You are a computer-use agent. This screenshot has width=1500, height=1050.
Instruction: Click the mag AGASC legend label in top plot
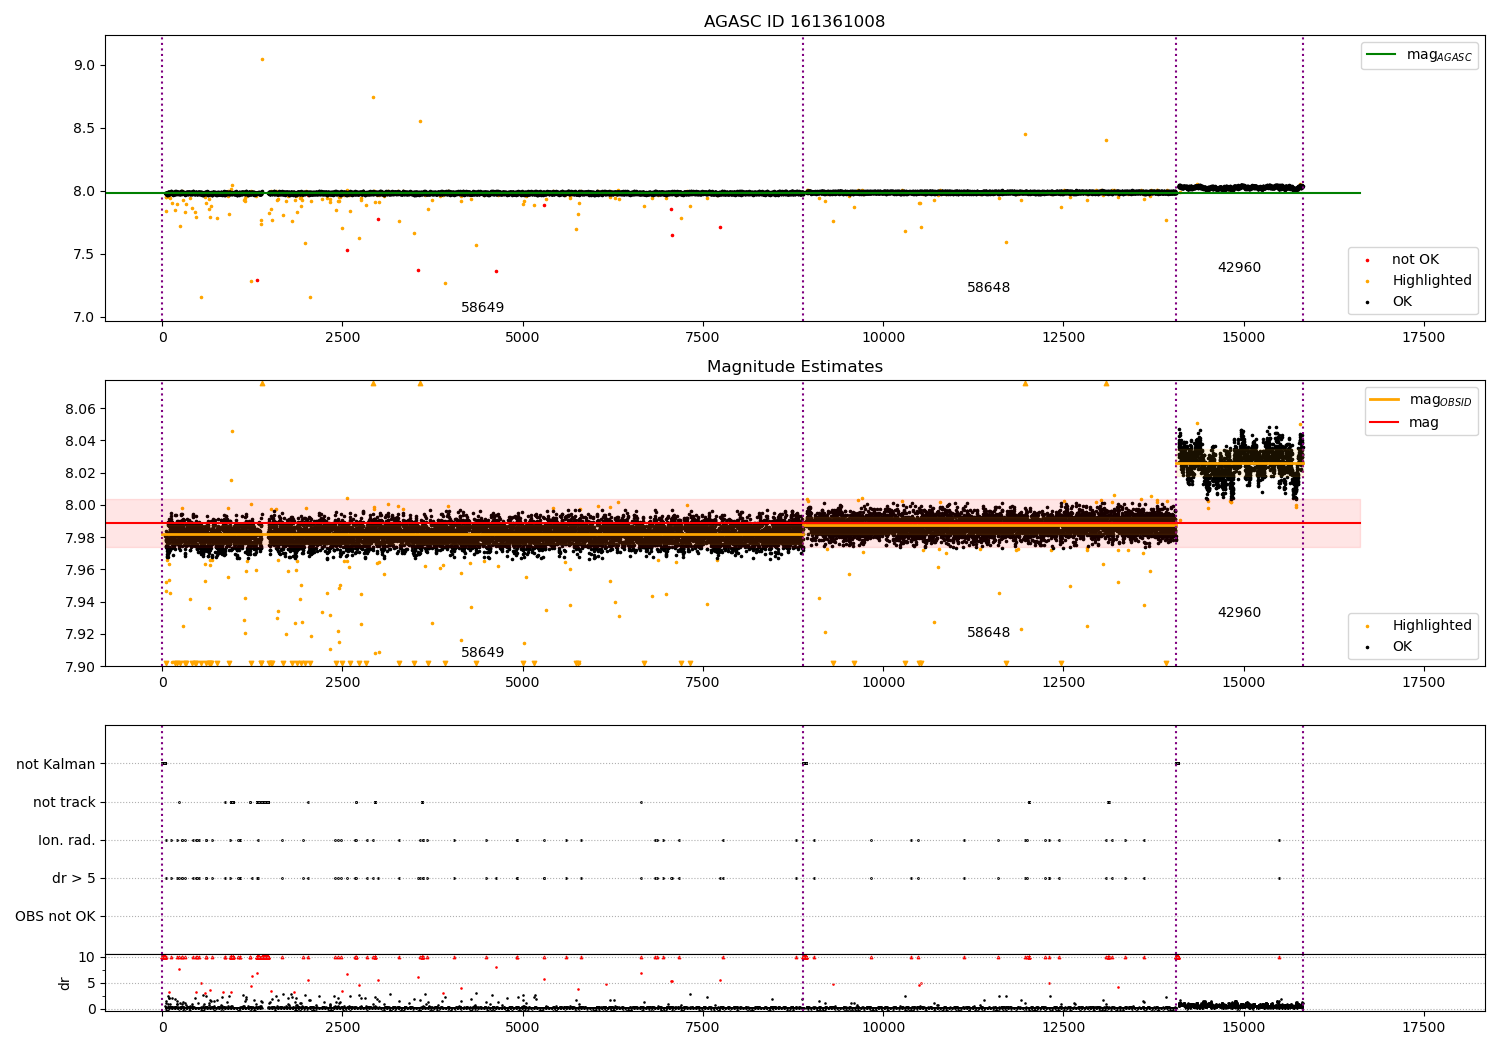tap(1439, 55)
